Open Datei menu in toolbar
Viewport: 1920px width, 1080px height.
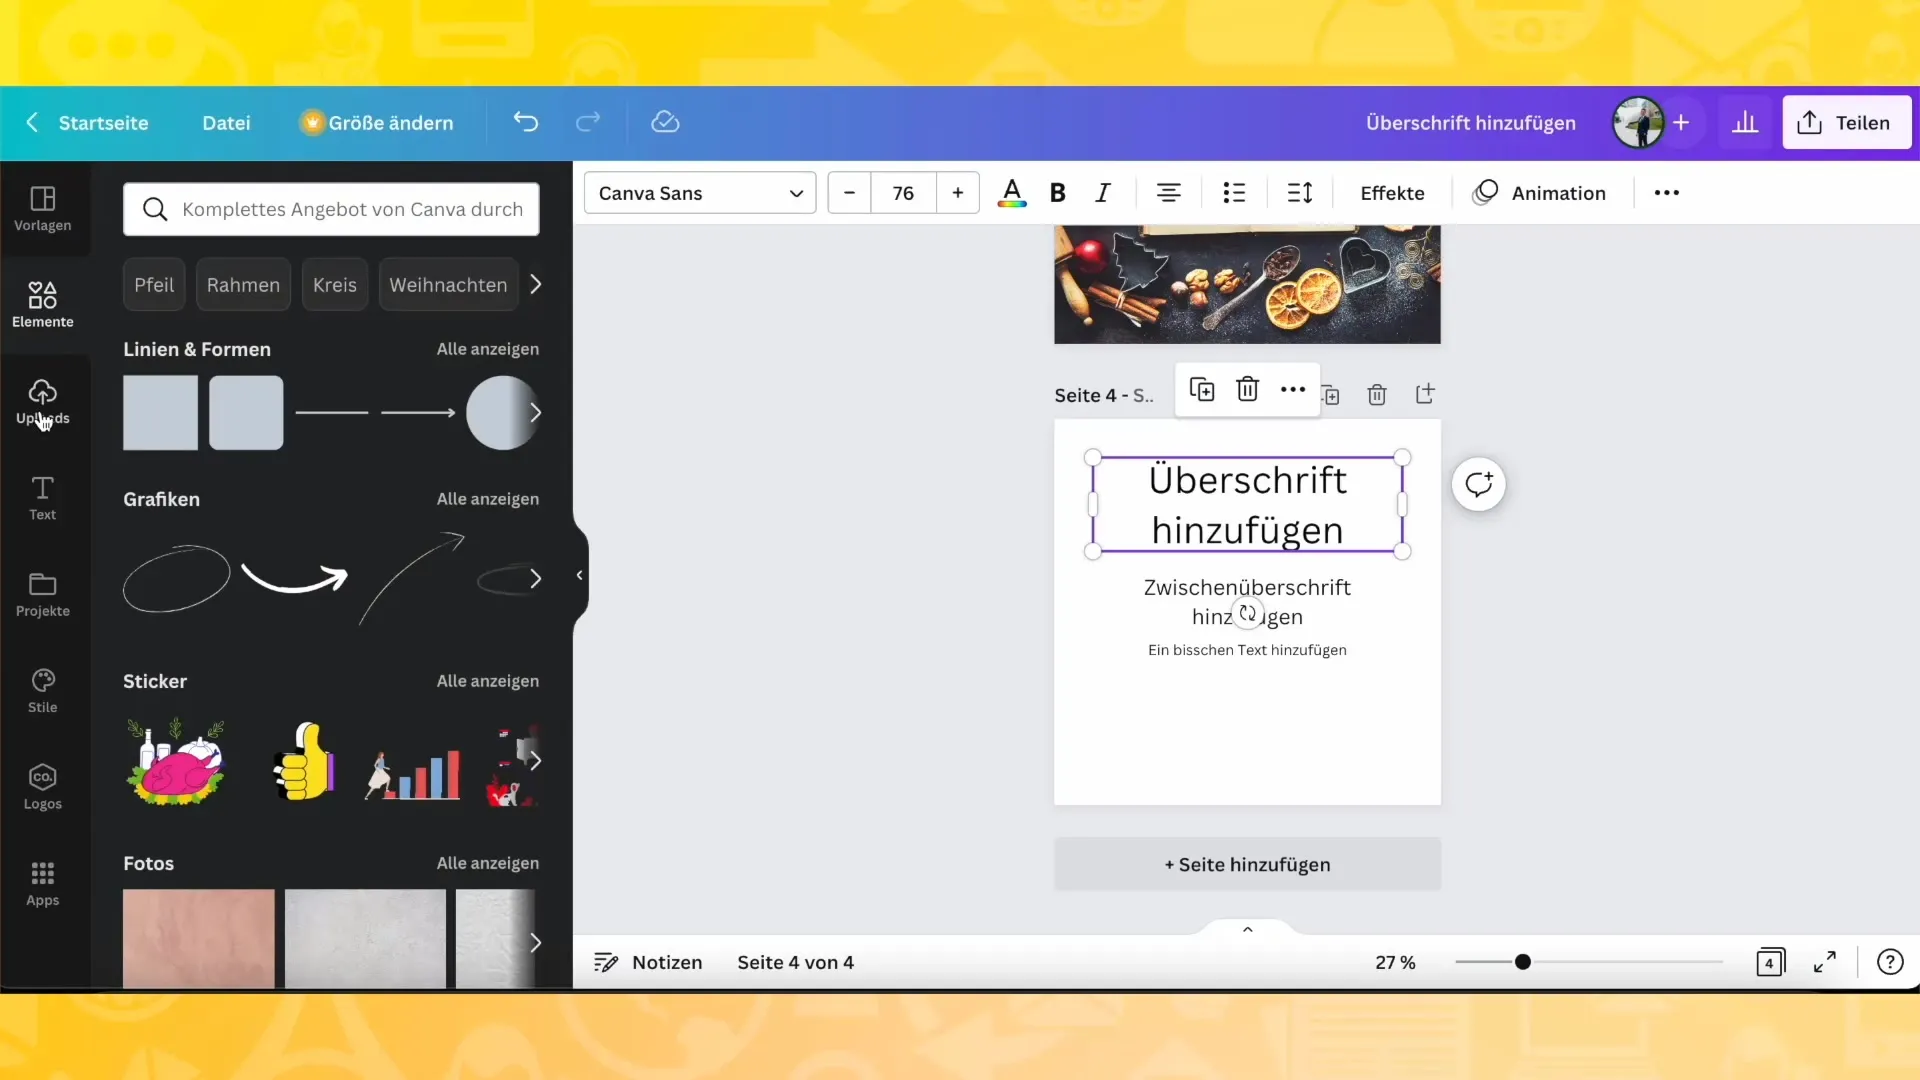225,123
